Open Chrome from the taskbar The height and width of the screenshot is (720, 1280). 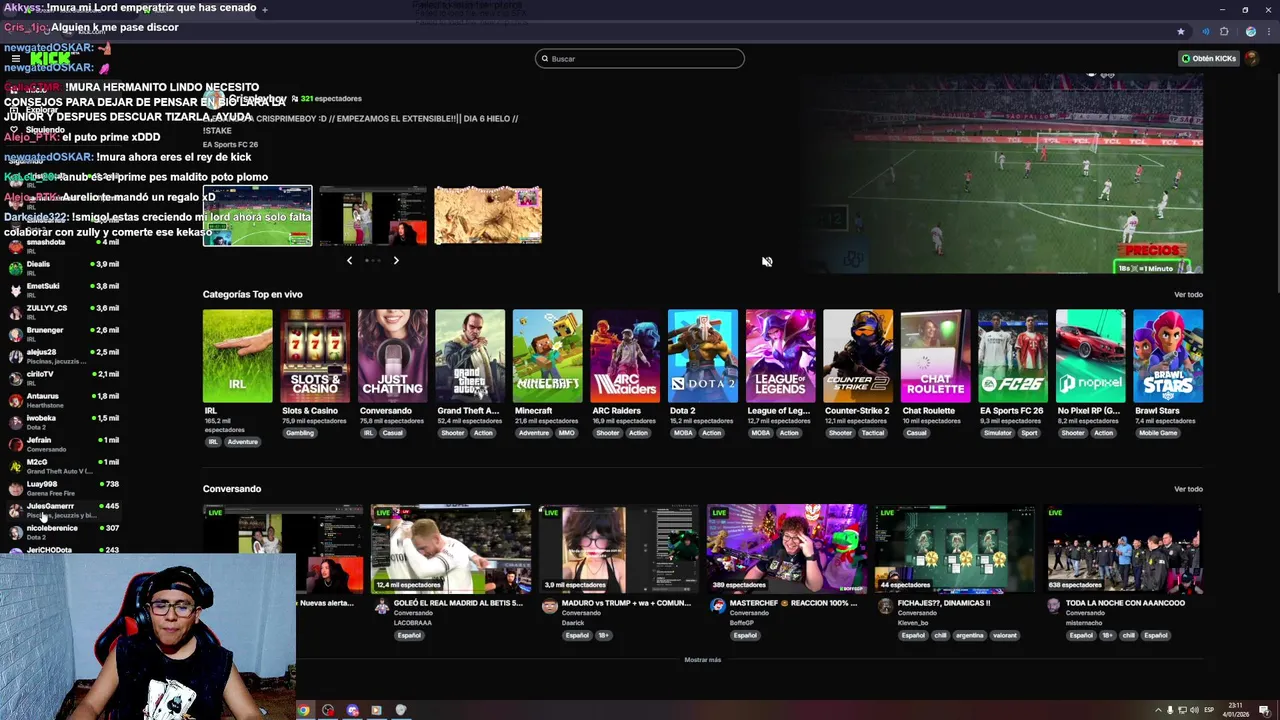pyautogui.click(x=304, y=711)
